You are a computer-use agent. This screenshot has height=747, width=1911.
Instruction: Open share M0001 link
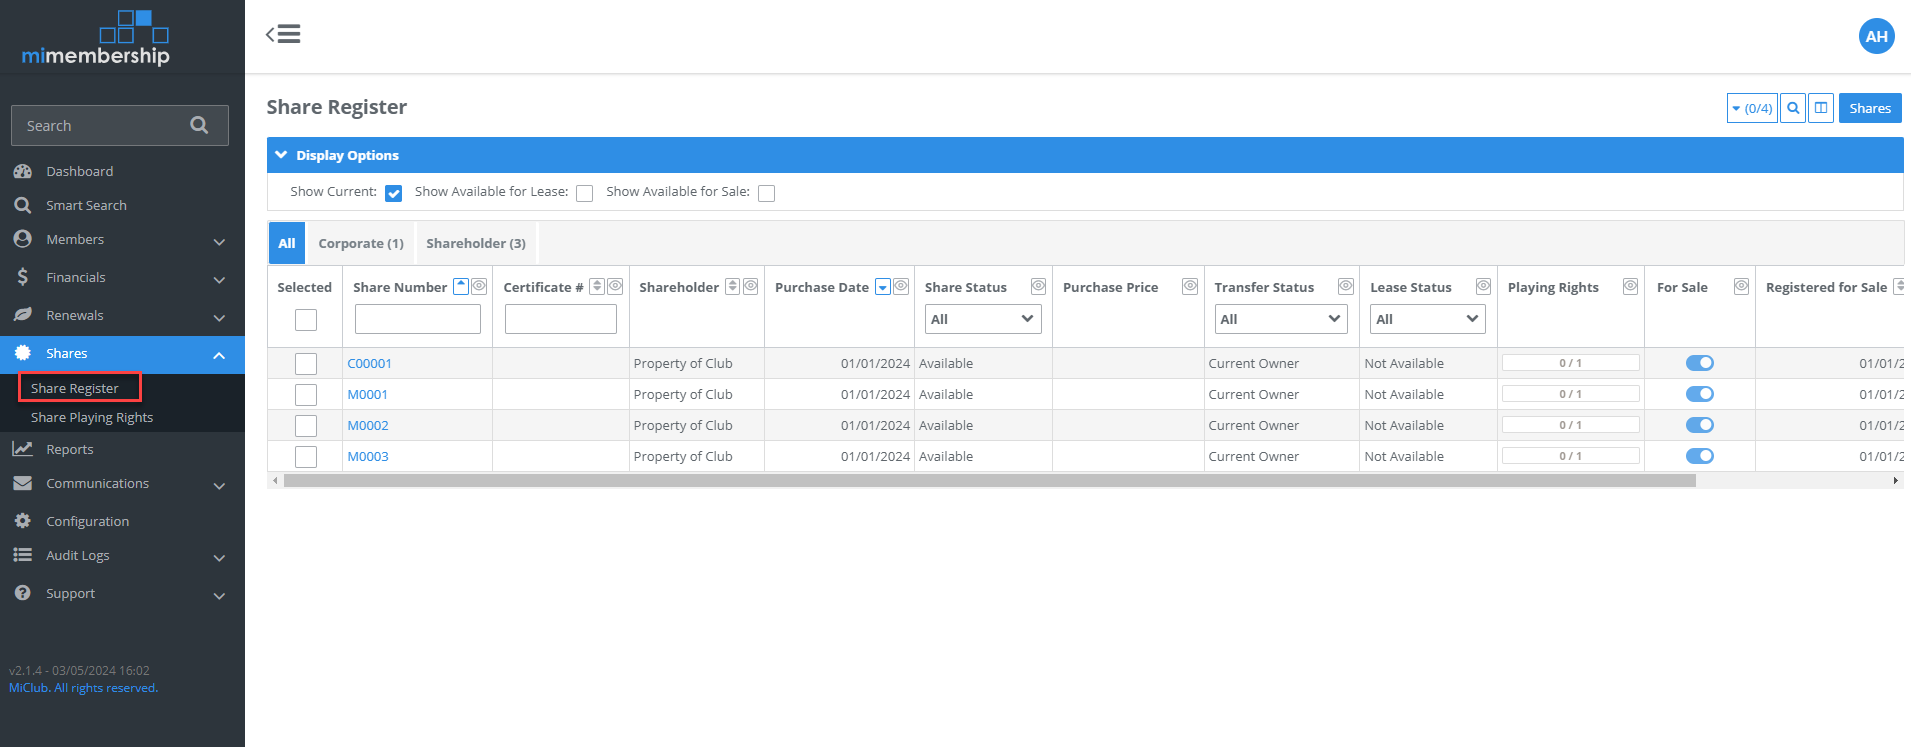(367, 395)
